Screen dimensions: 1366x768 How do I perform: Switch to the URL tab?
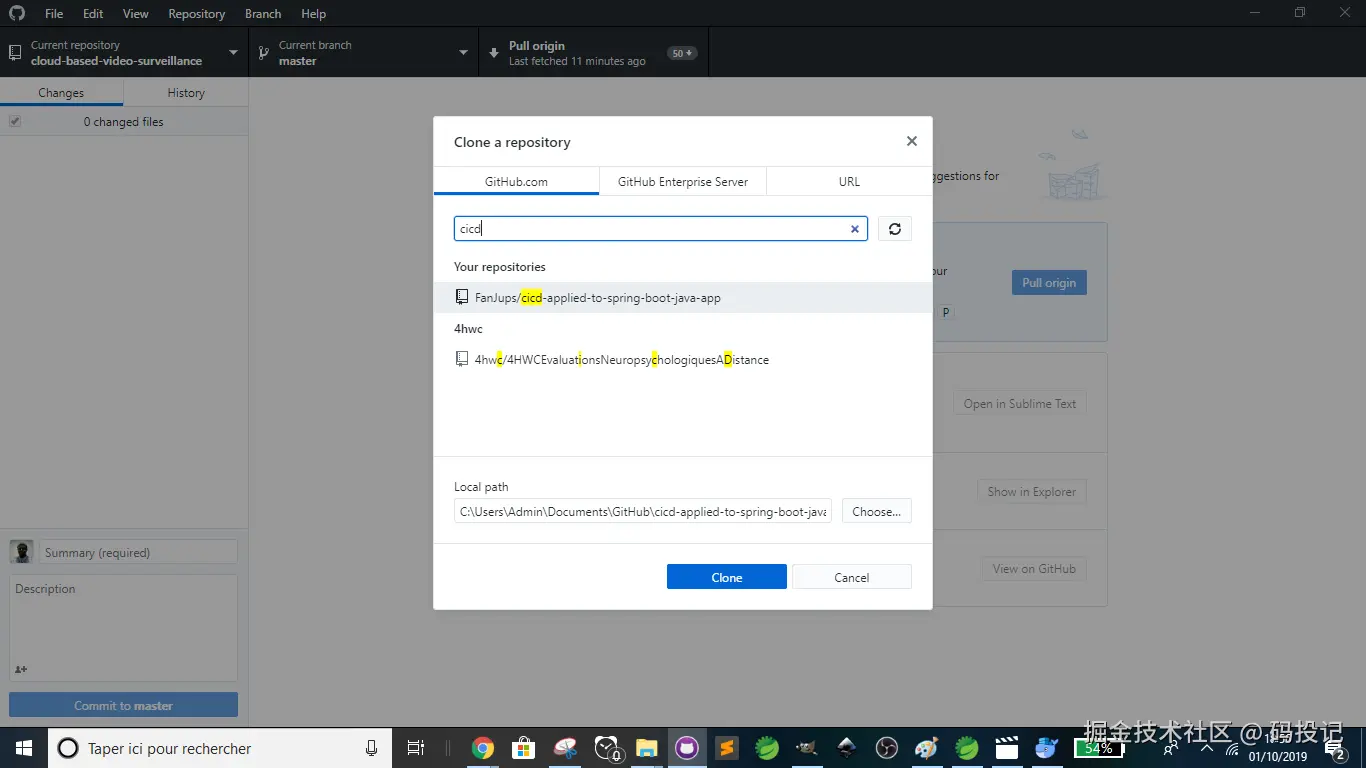point(849,182)
